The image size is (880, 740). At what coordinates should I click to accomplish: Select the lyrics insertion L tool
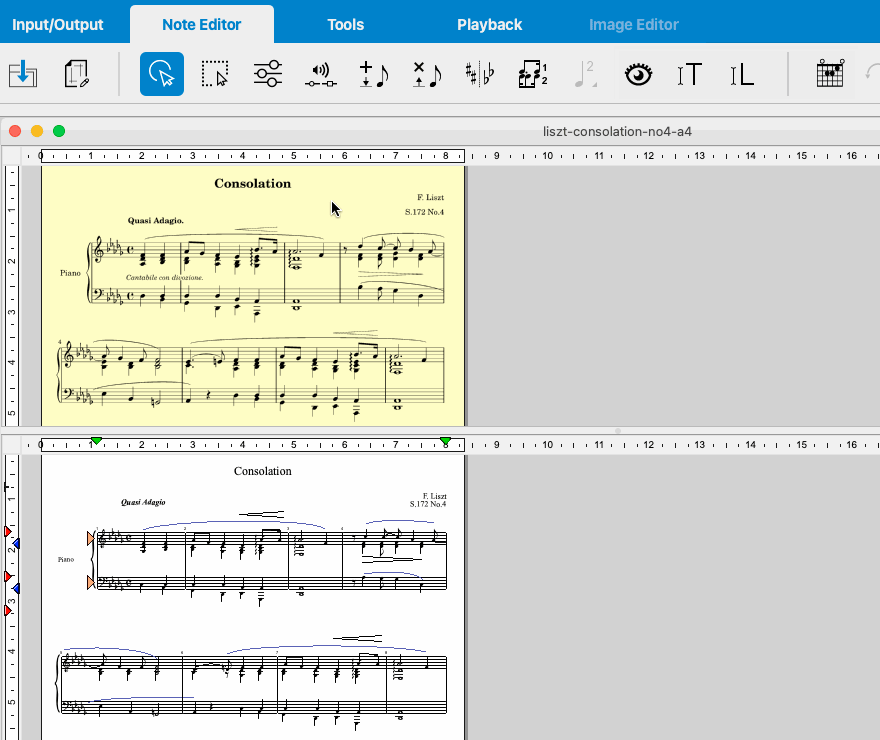point(742,74)
